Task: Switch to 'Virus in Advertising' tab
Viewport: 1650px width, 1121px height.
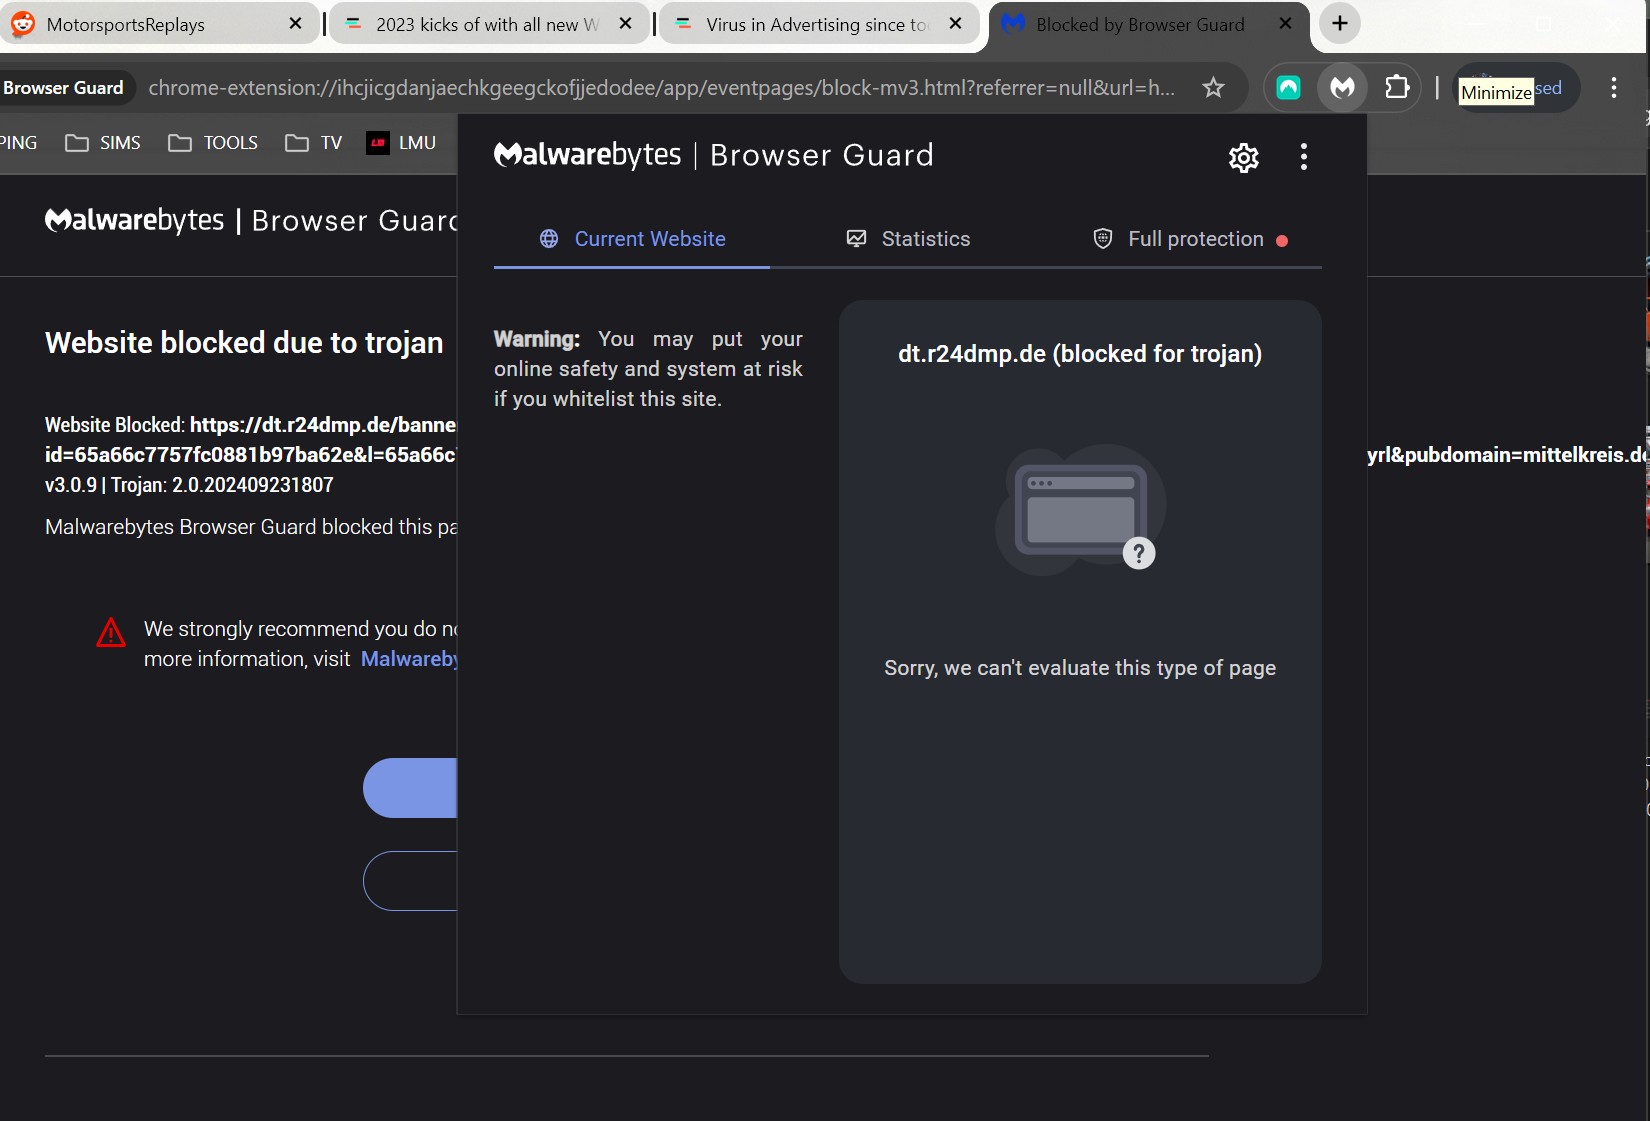Action: [x=818, y=24]
